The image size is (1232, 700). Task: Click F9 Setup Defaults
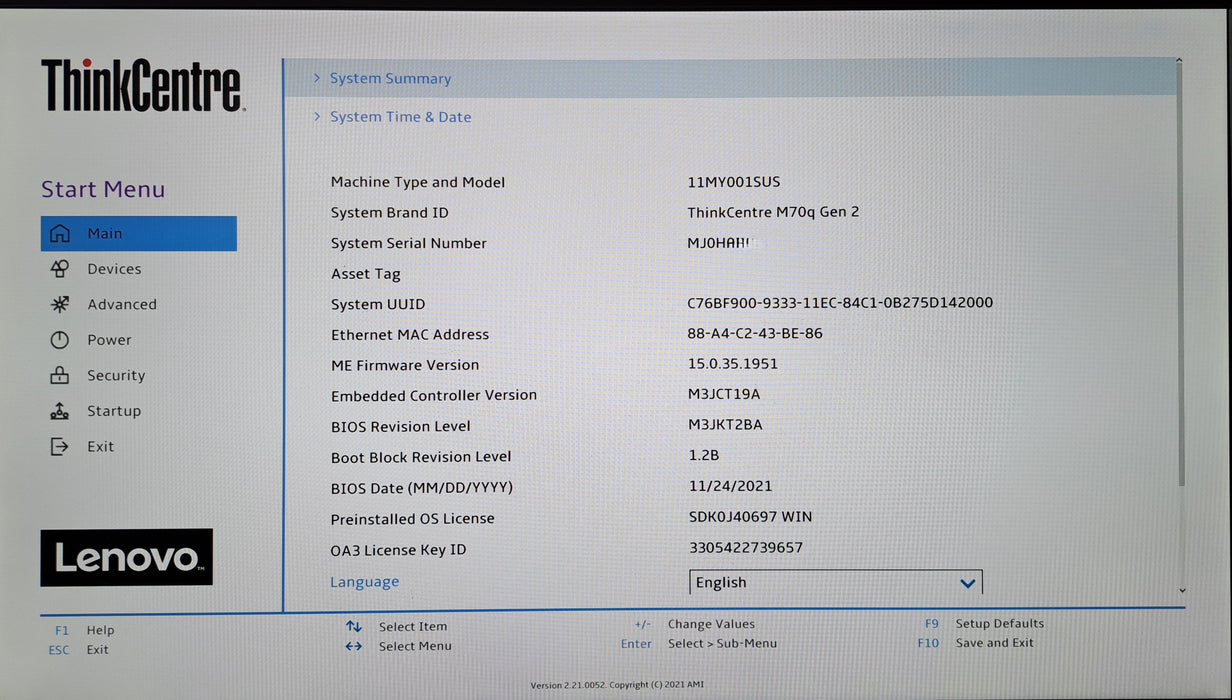point(984,624)
